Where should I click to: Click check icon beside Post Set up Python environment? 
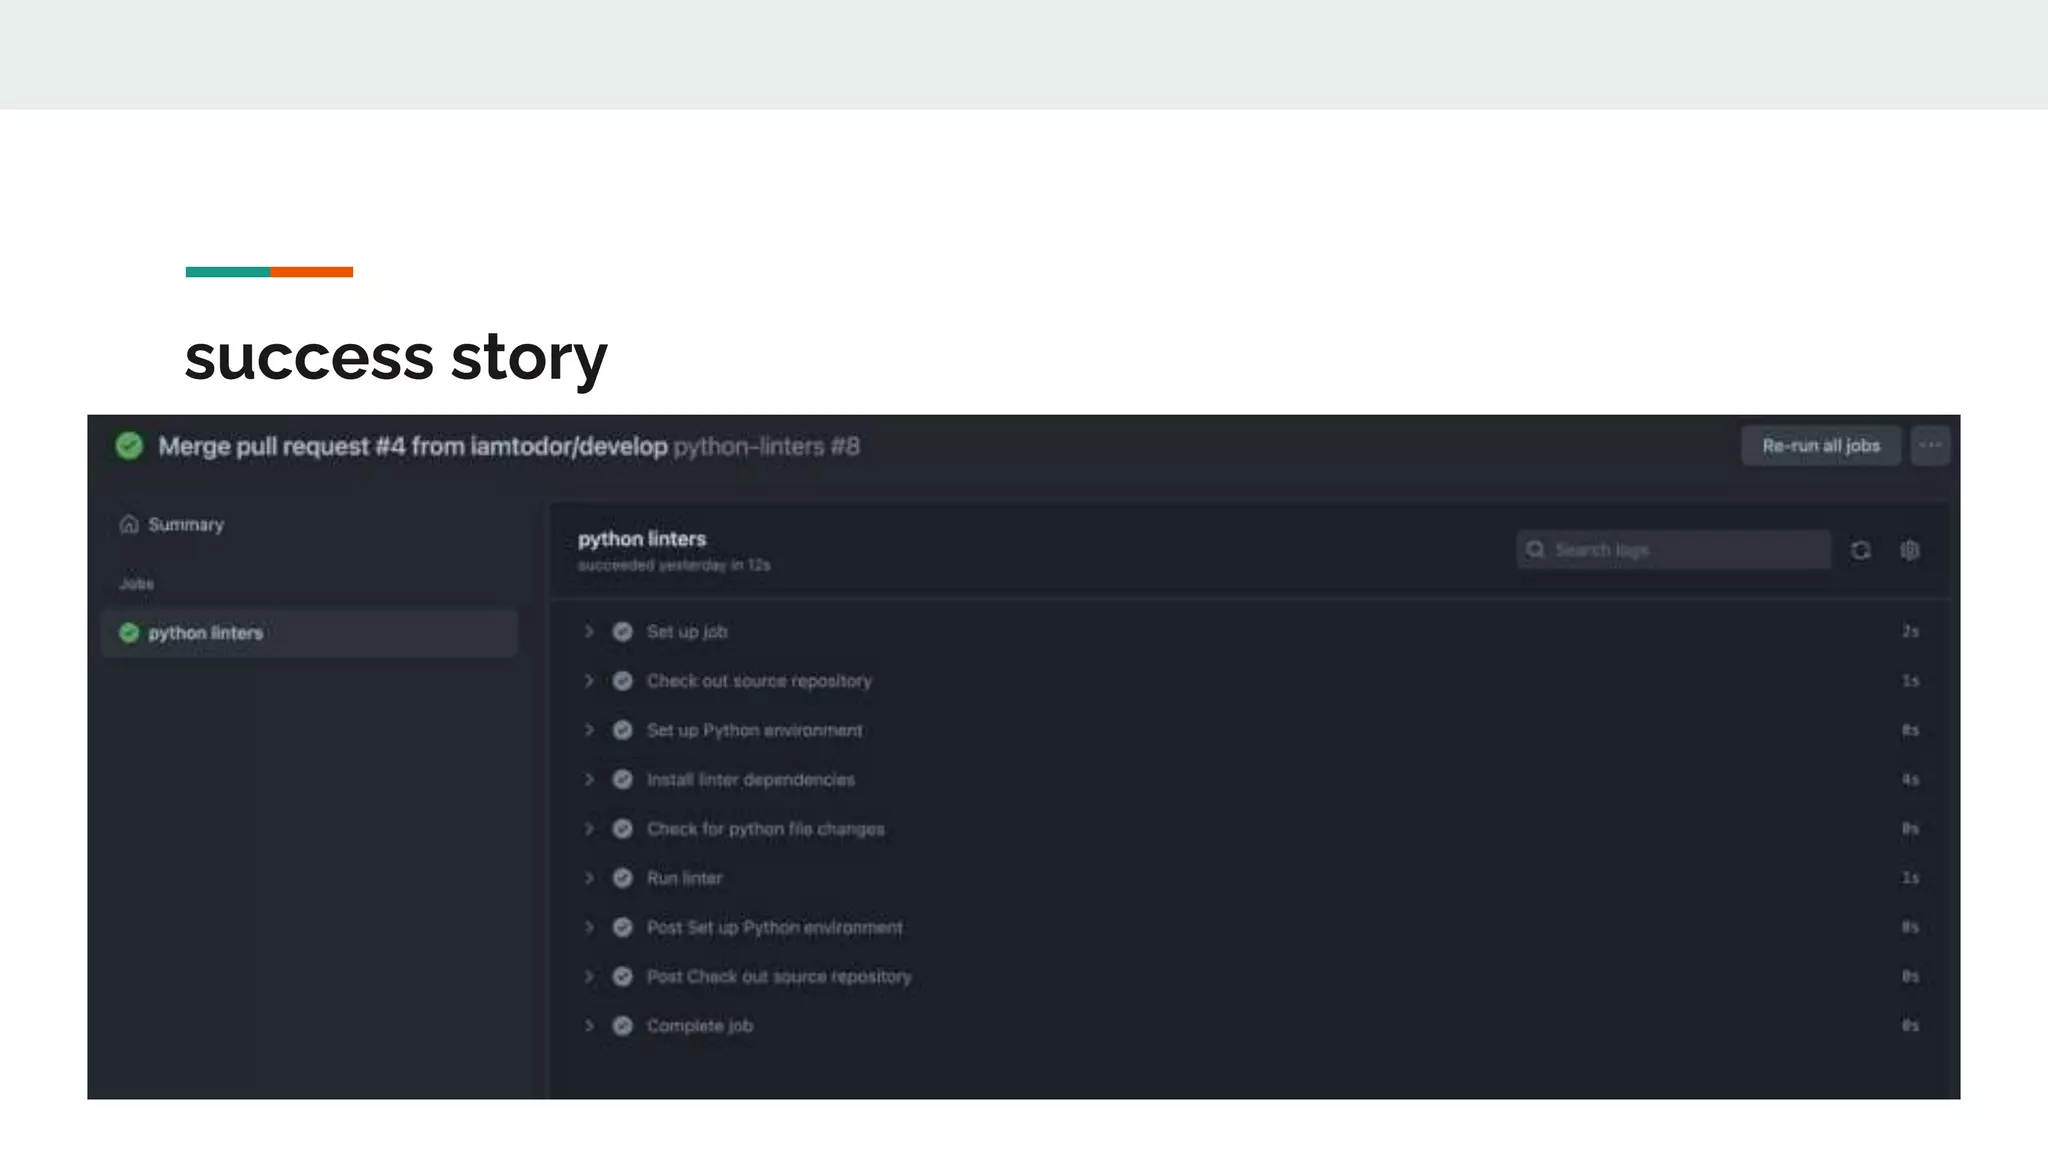[622, 927]
